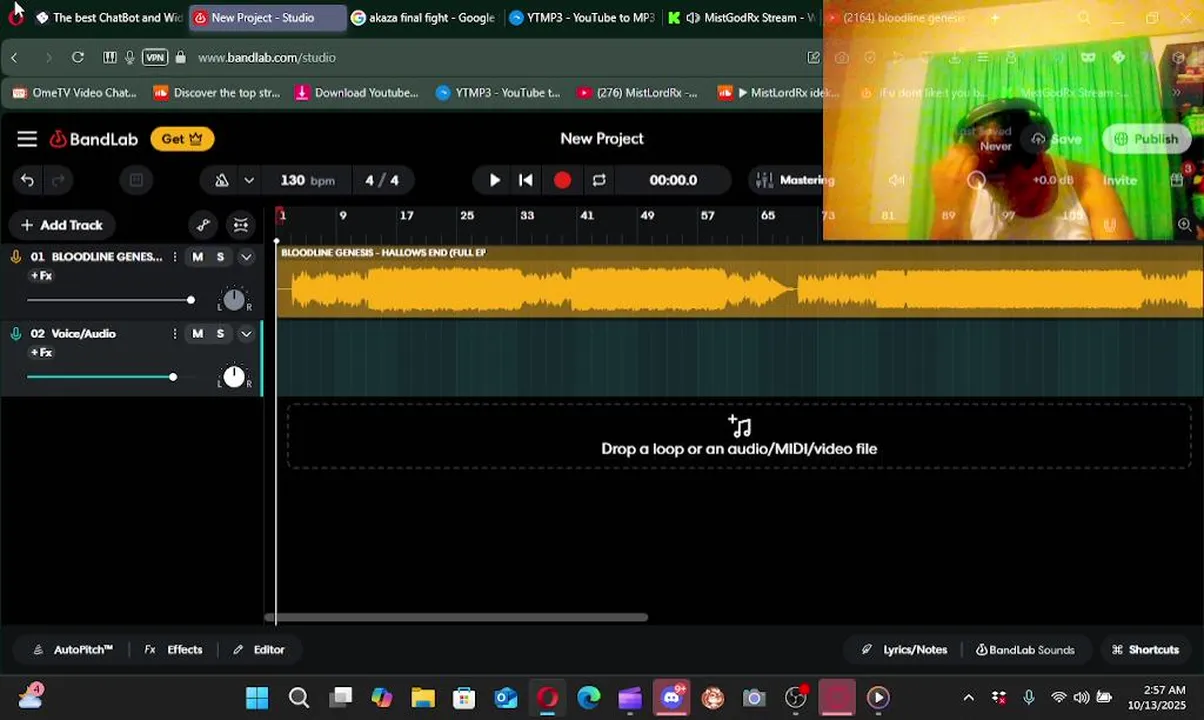1204x720 pixels.
Task: Switch to the akaza final fight Google tab
Action: point(423,18)
